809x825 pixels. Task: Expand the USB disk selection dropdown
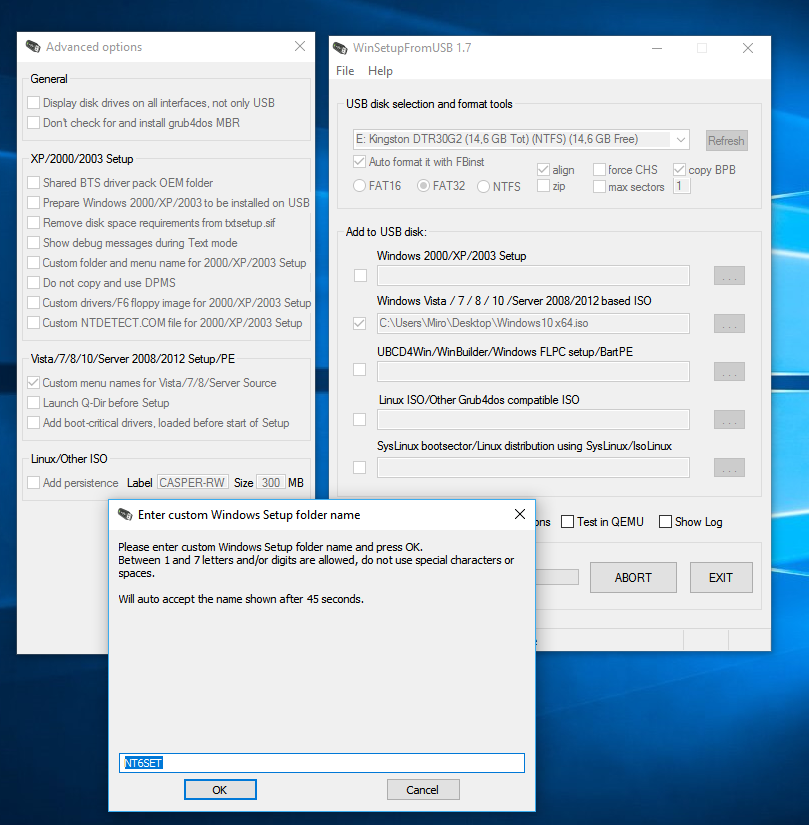click(x=680, y=139)
